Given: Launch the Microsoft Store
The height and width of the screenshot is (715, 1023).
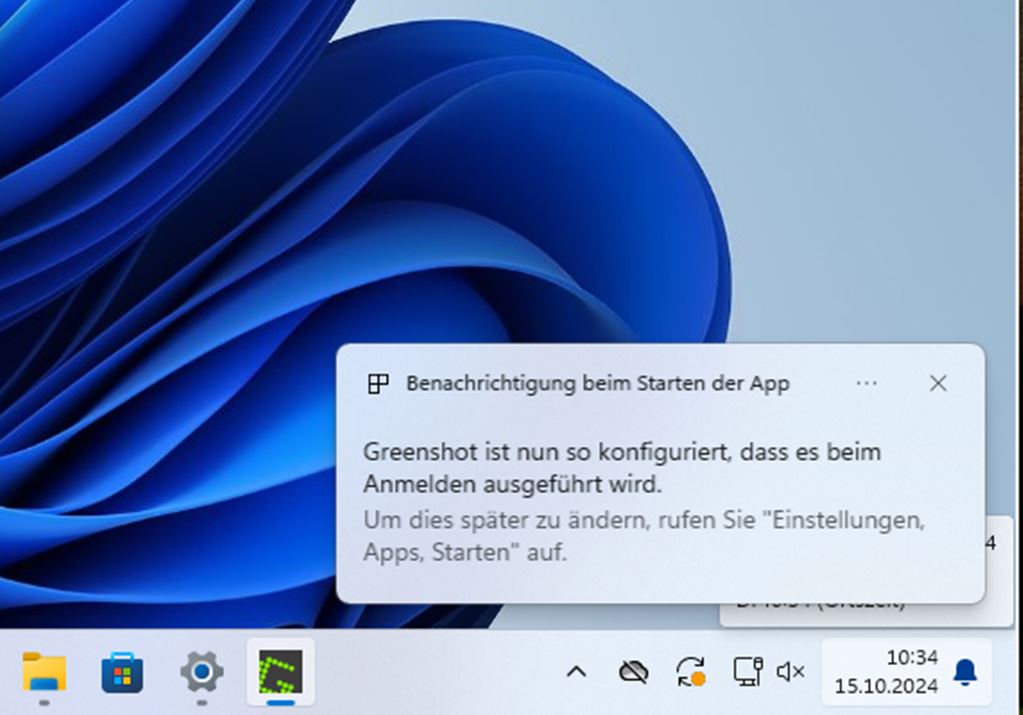Looking at the screenshot, I should tap(122, 673).
